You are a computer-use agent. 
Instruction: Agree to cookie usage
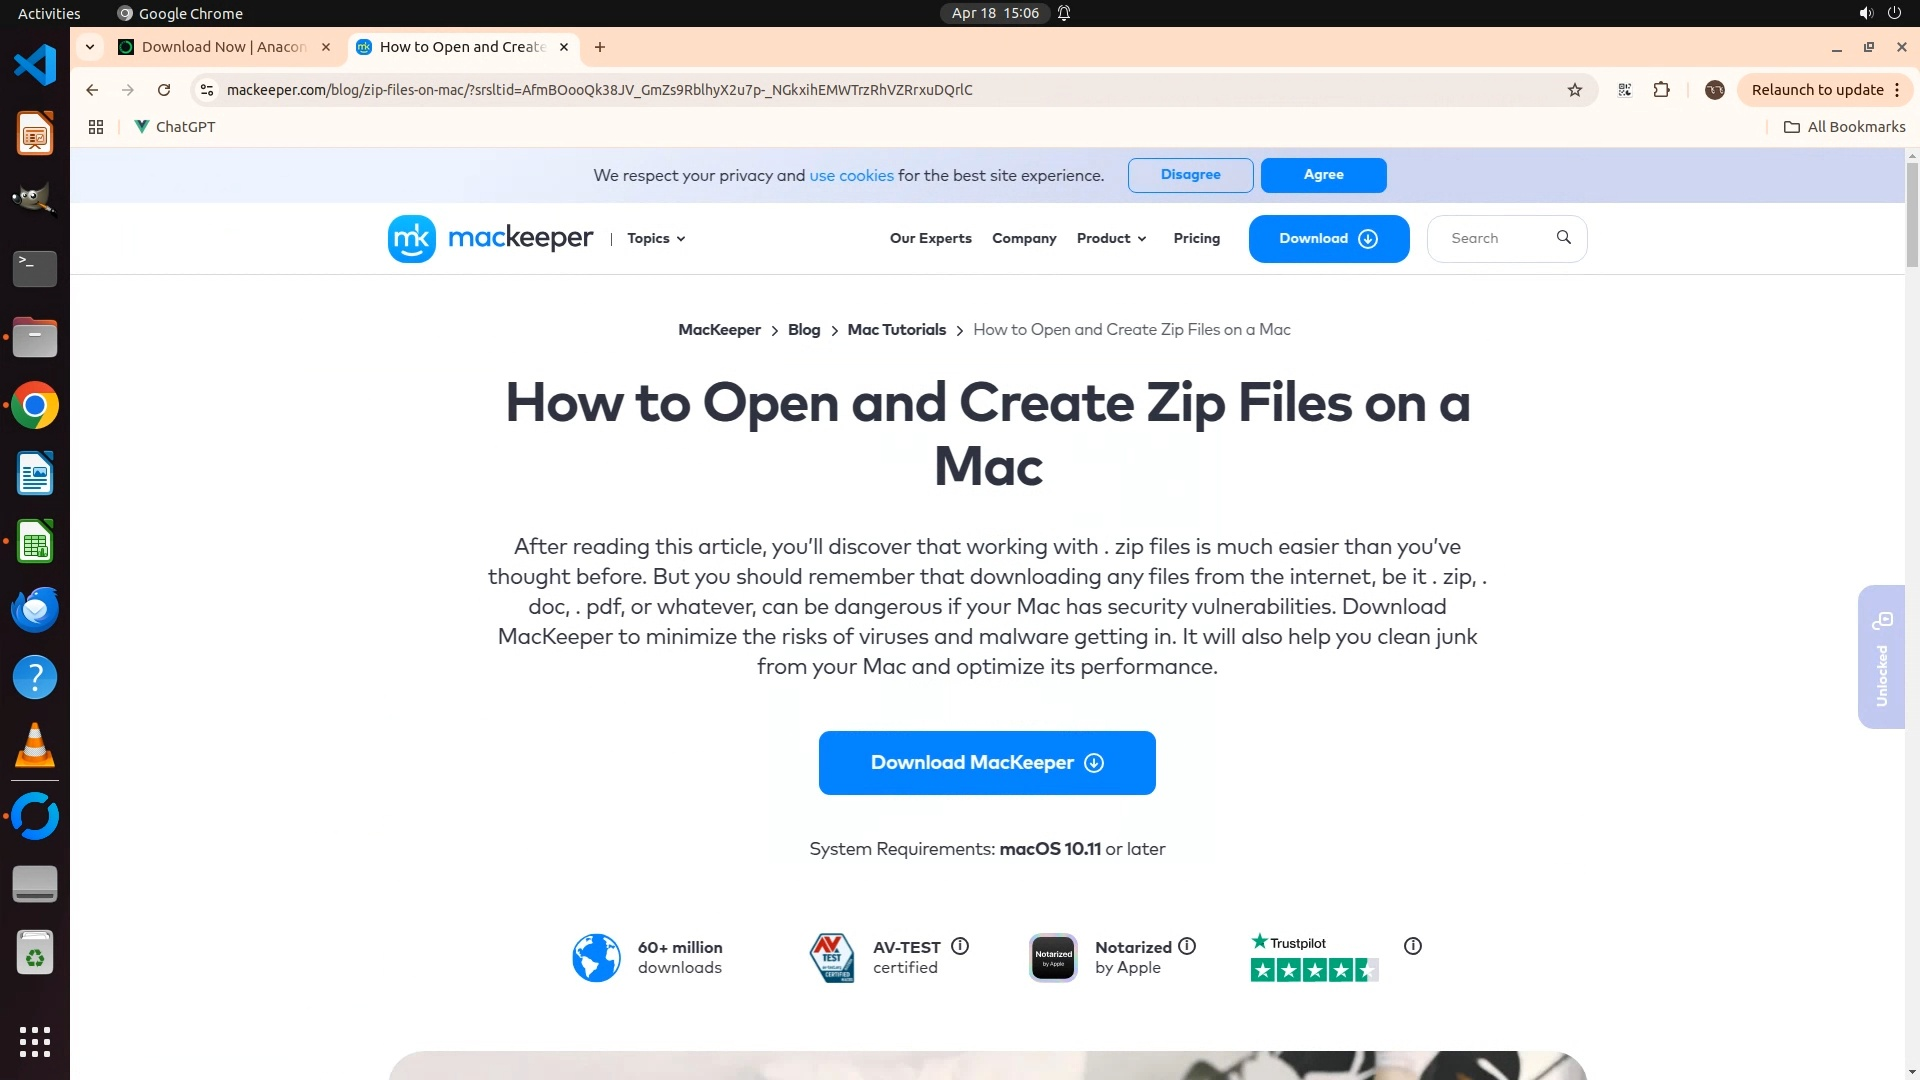1323,175
